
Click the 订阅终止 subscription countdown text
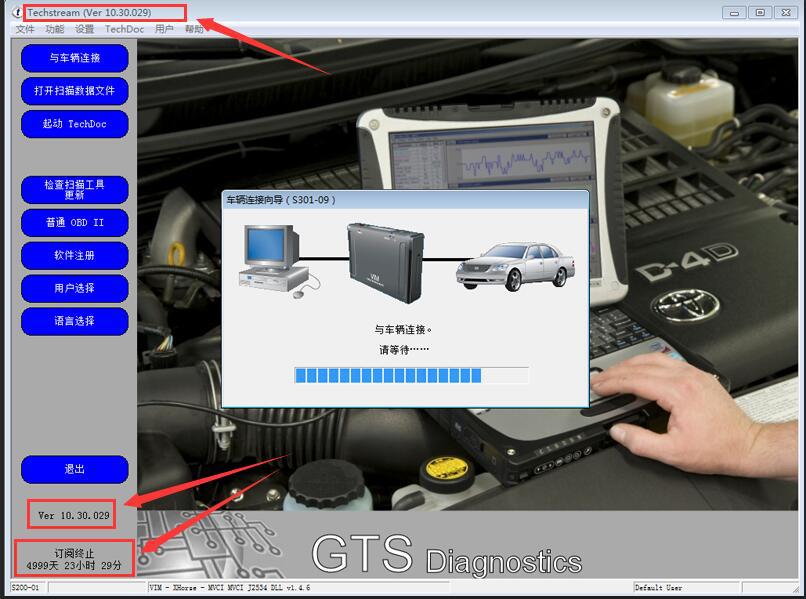tap(74, 559)
